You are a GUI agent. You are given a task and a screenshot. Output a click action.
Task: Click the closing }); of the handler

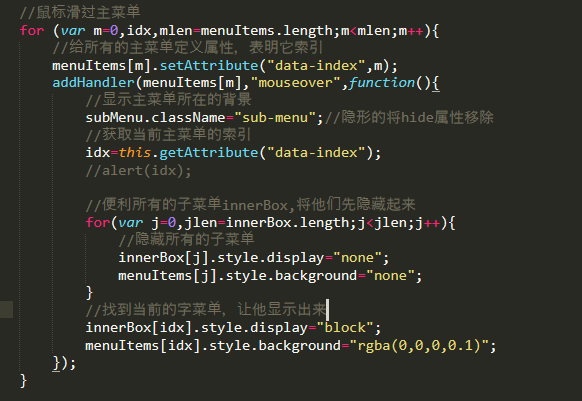point(65,363)
